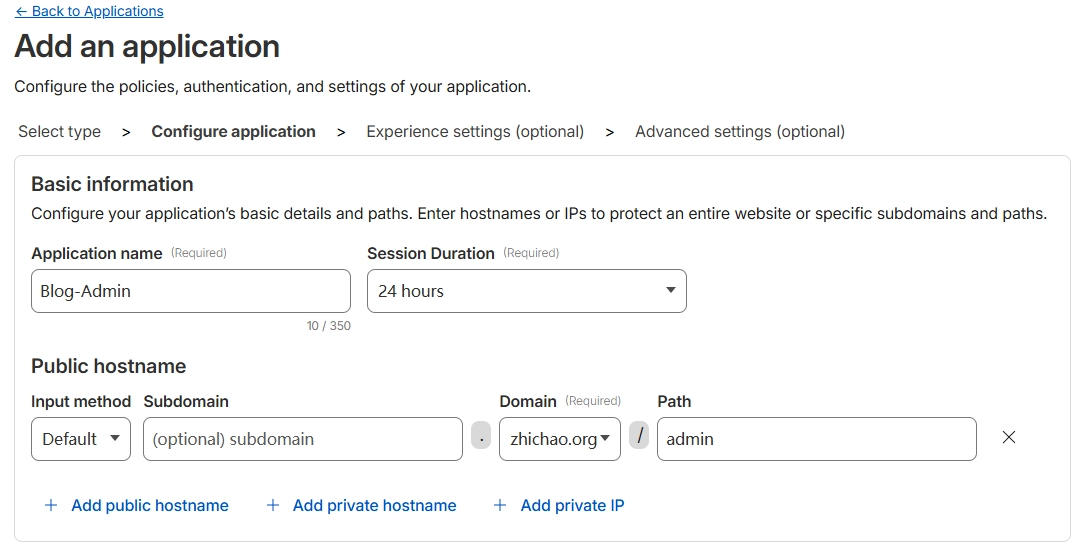The image size is (1079, 548).
Task: Click the plus icon beside Add private IP
Action: pos(500,506)
